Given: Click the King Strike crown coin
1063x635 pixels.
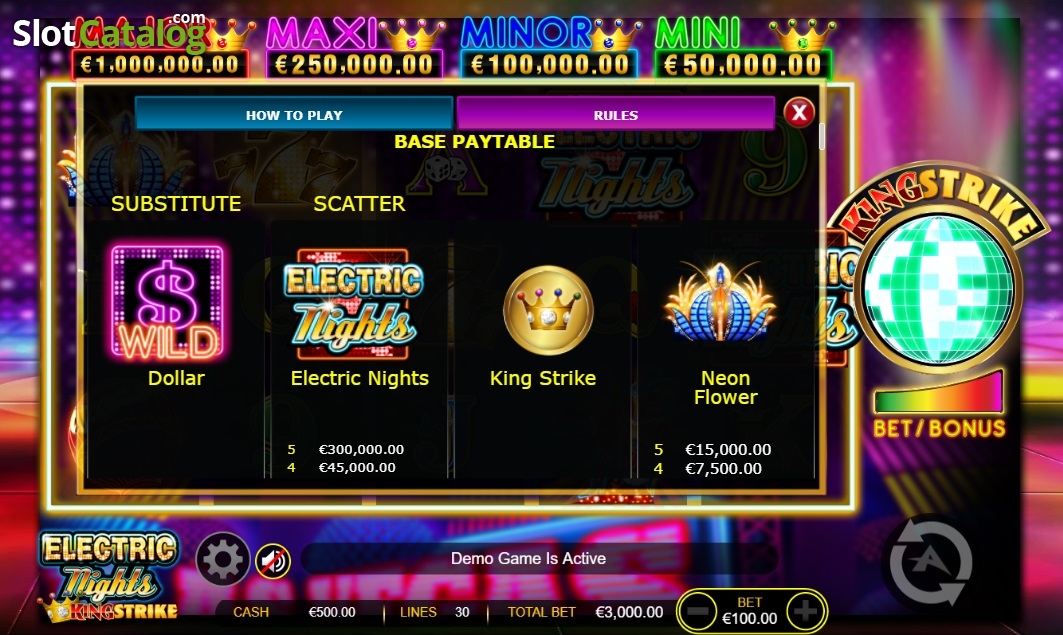Looking at the screenshot, I should point(548,310).
